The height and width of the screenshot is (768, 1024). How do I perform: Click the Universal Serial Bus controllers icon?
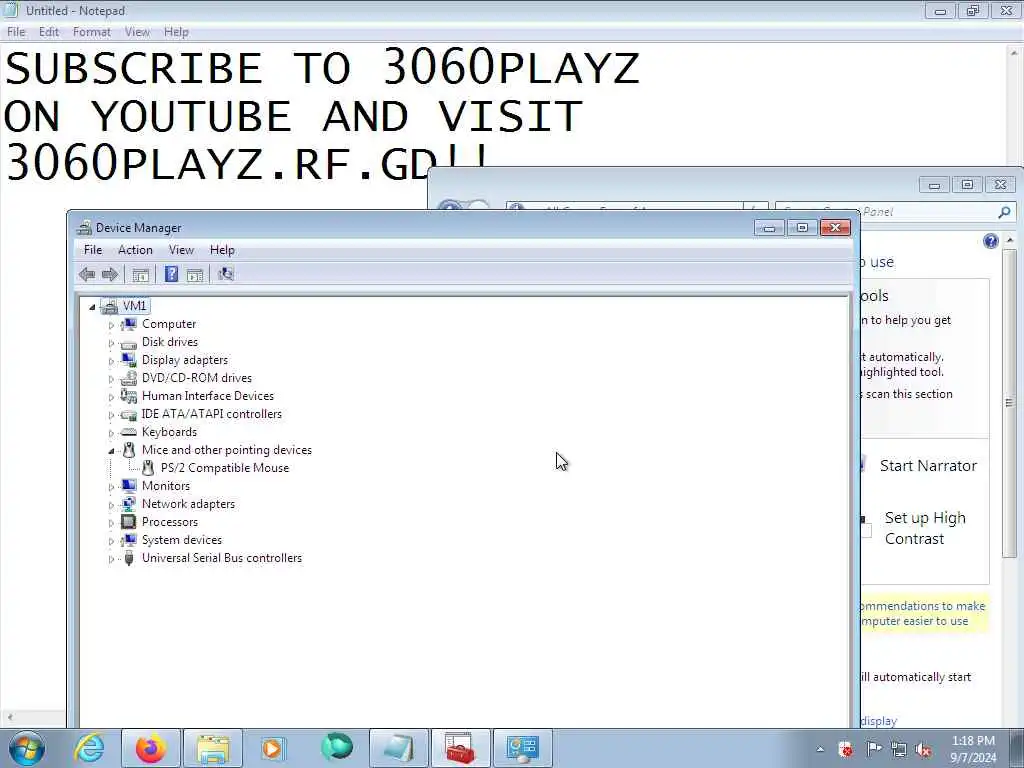point(129,558)
